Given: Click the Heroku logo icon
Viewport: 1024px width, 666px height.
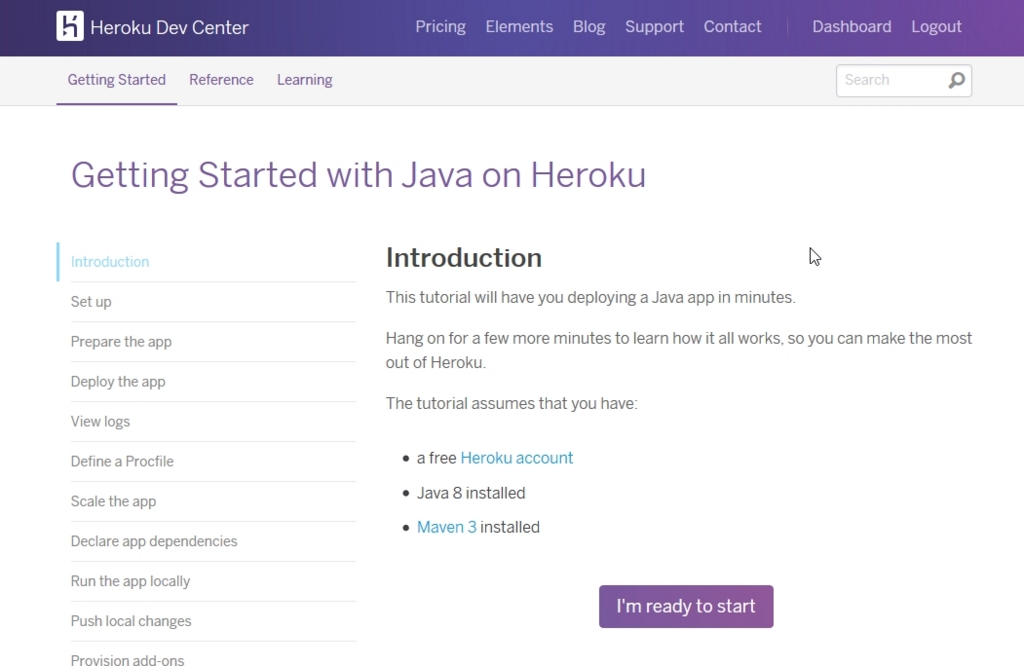Looking at the screenshot, I should point(70,26).
